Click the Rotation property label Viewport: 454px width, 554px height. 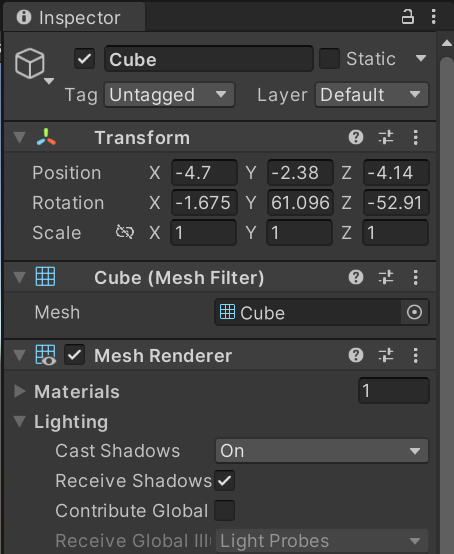(68, 203)
